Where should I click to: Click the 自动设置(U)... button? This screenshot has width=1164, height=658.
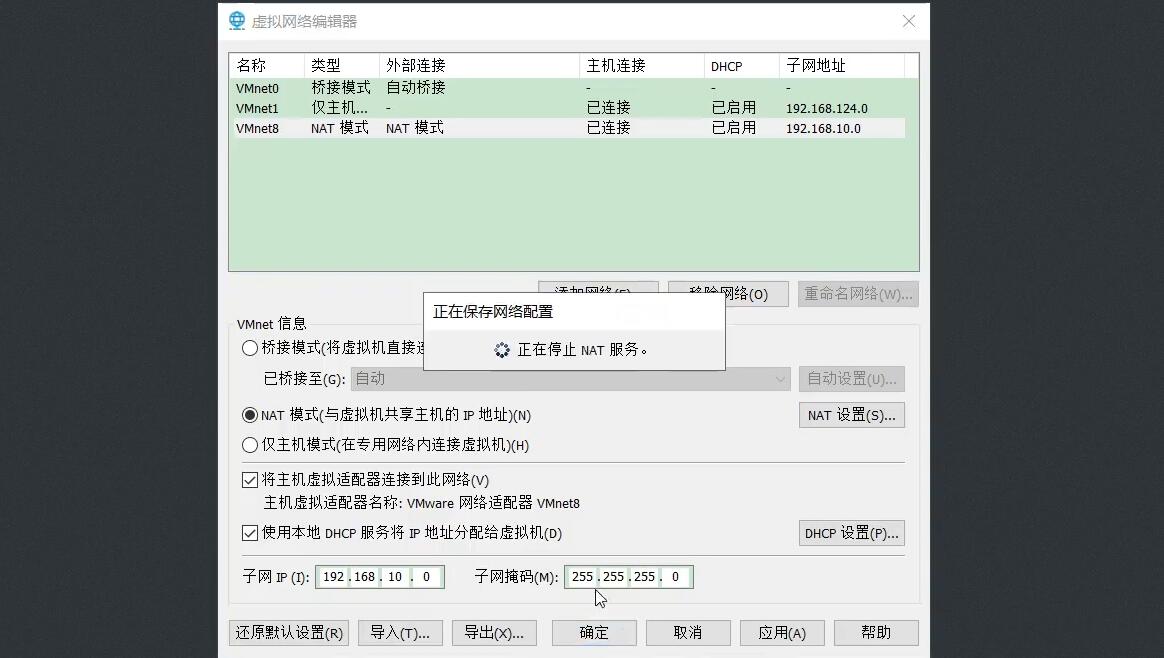coord(851,379)
